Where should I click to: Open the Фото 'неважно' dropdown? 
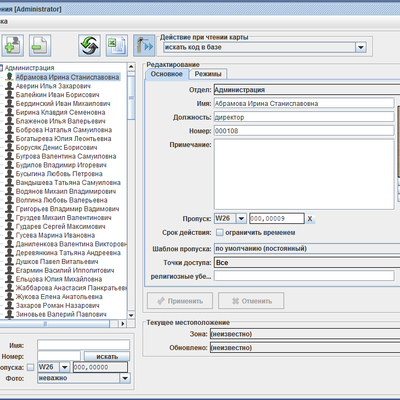click(125, 378)
